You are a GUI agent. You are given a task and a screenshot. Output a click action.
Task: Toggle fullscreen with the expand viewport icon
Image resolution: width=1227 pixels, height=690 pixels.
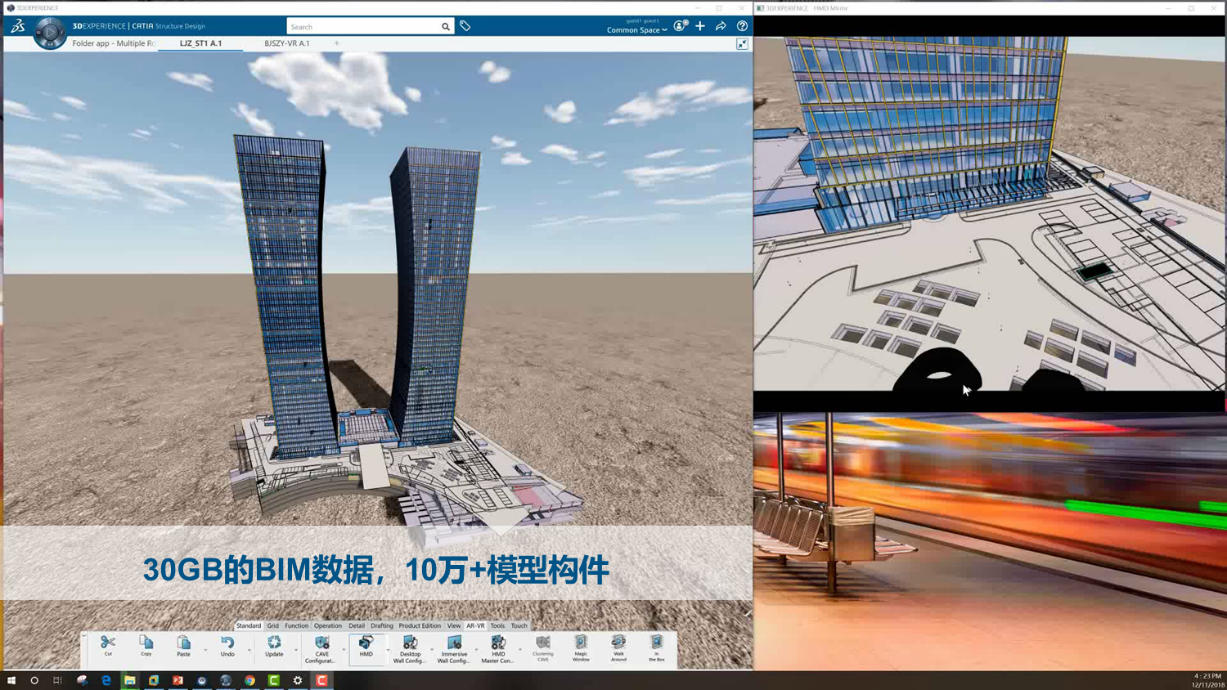tap(742, 44)
